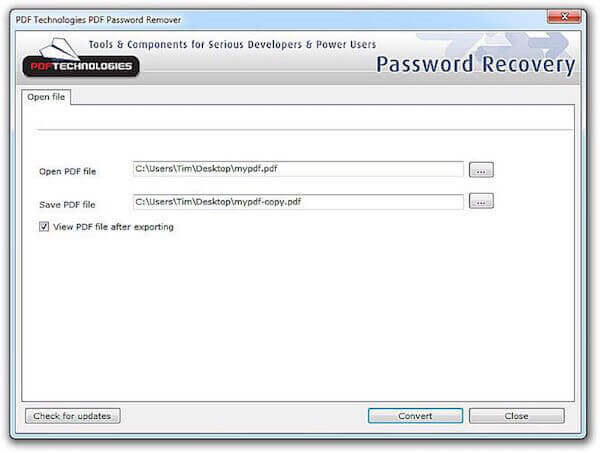Click the Save PDF file path field
The image size is (600, 453).
click(298, 202)
